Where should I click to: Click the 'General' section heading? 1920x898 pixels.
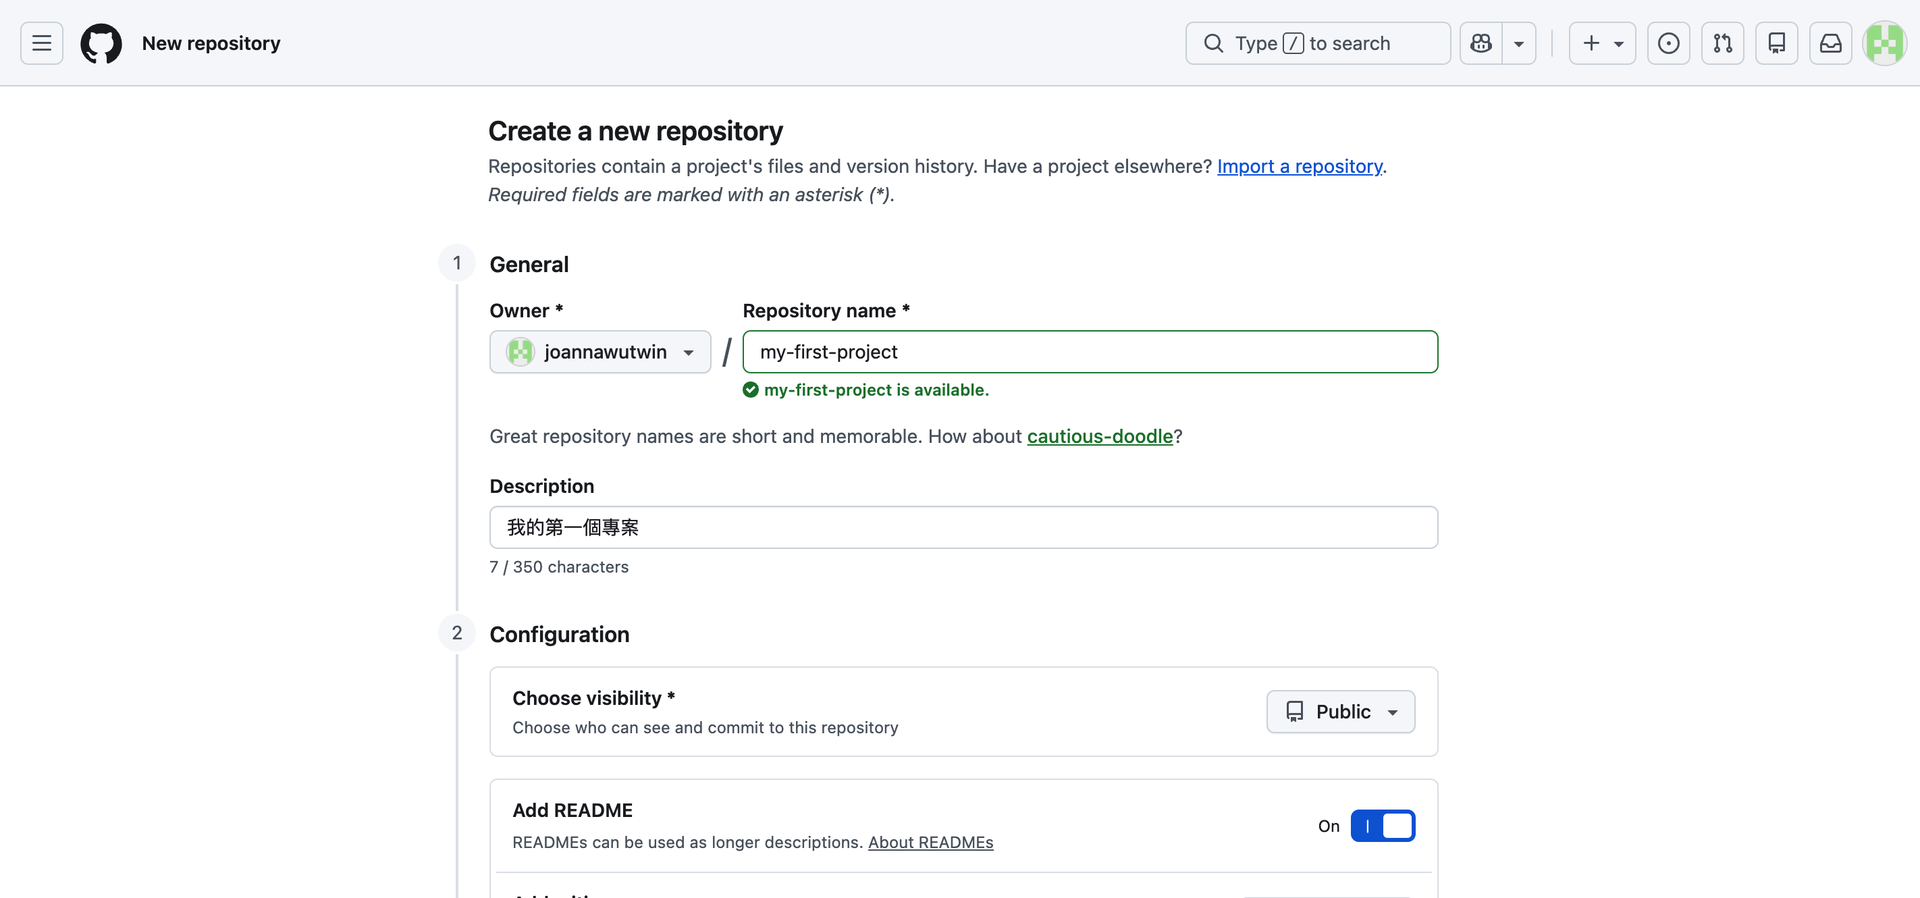(x=529, y=264)
